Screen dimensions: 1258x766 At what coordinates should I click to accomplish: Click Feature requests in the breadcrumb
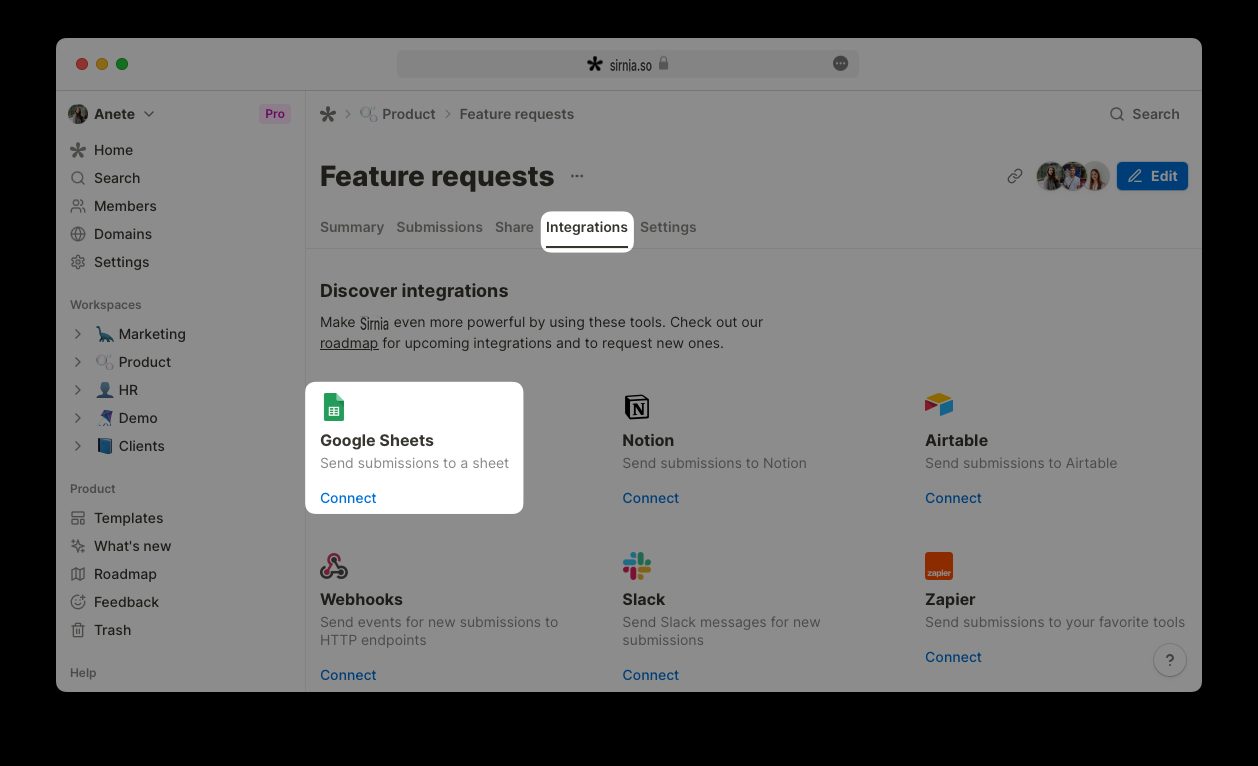pos(517,114)
